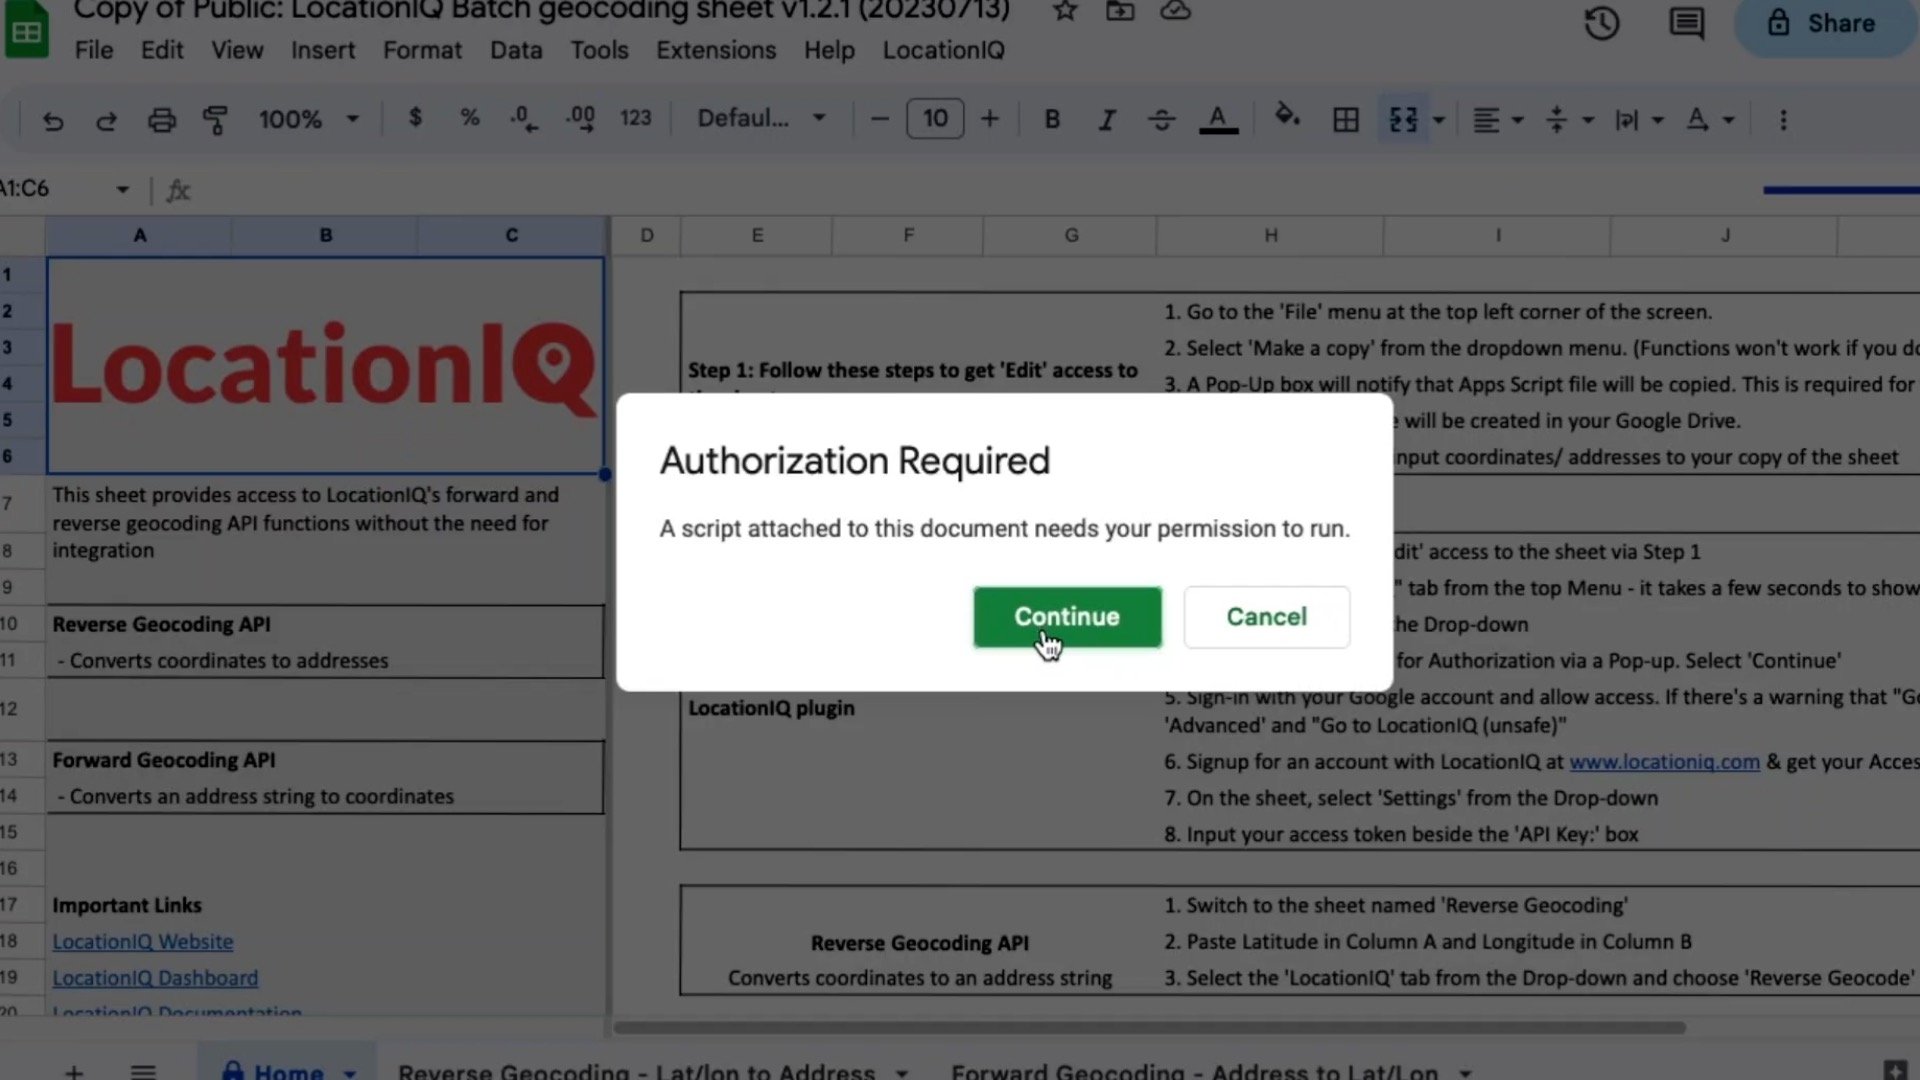Viewport: 1920px width, 1080px height.
Task: Decrease font size with minus
Action: click(x=879, y=119)
